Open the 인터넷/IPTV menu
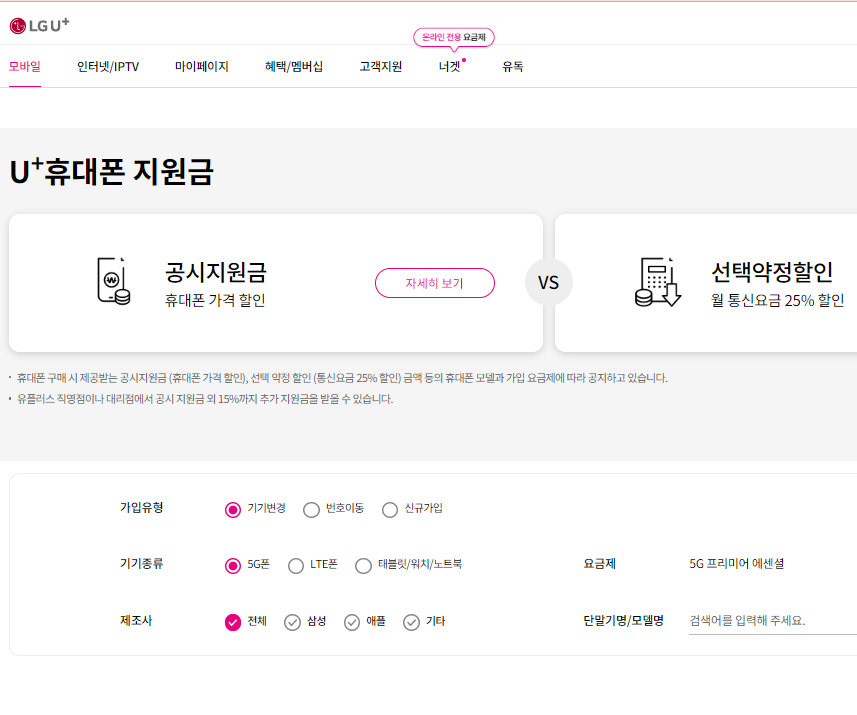 coord(108,67)
